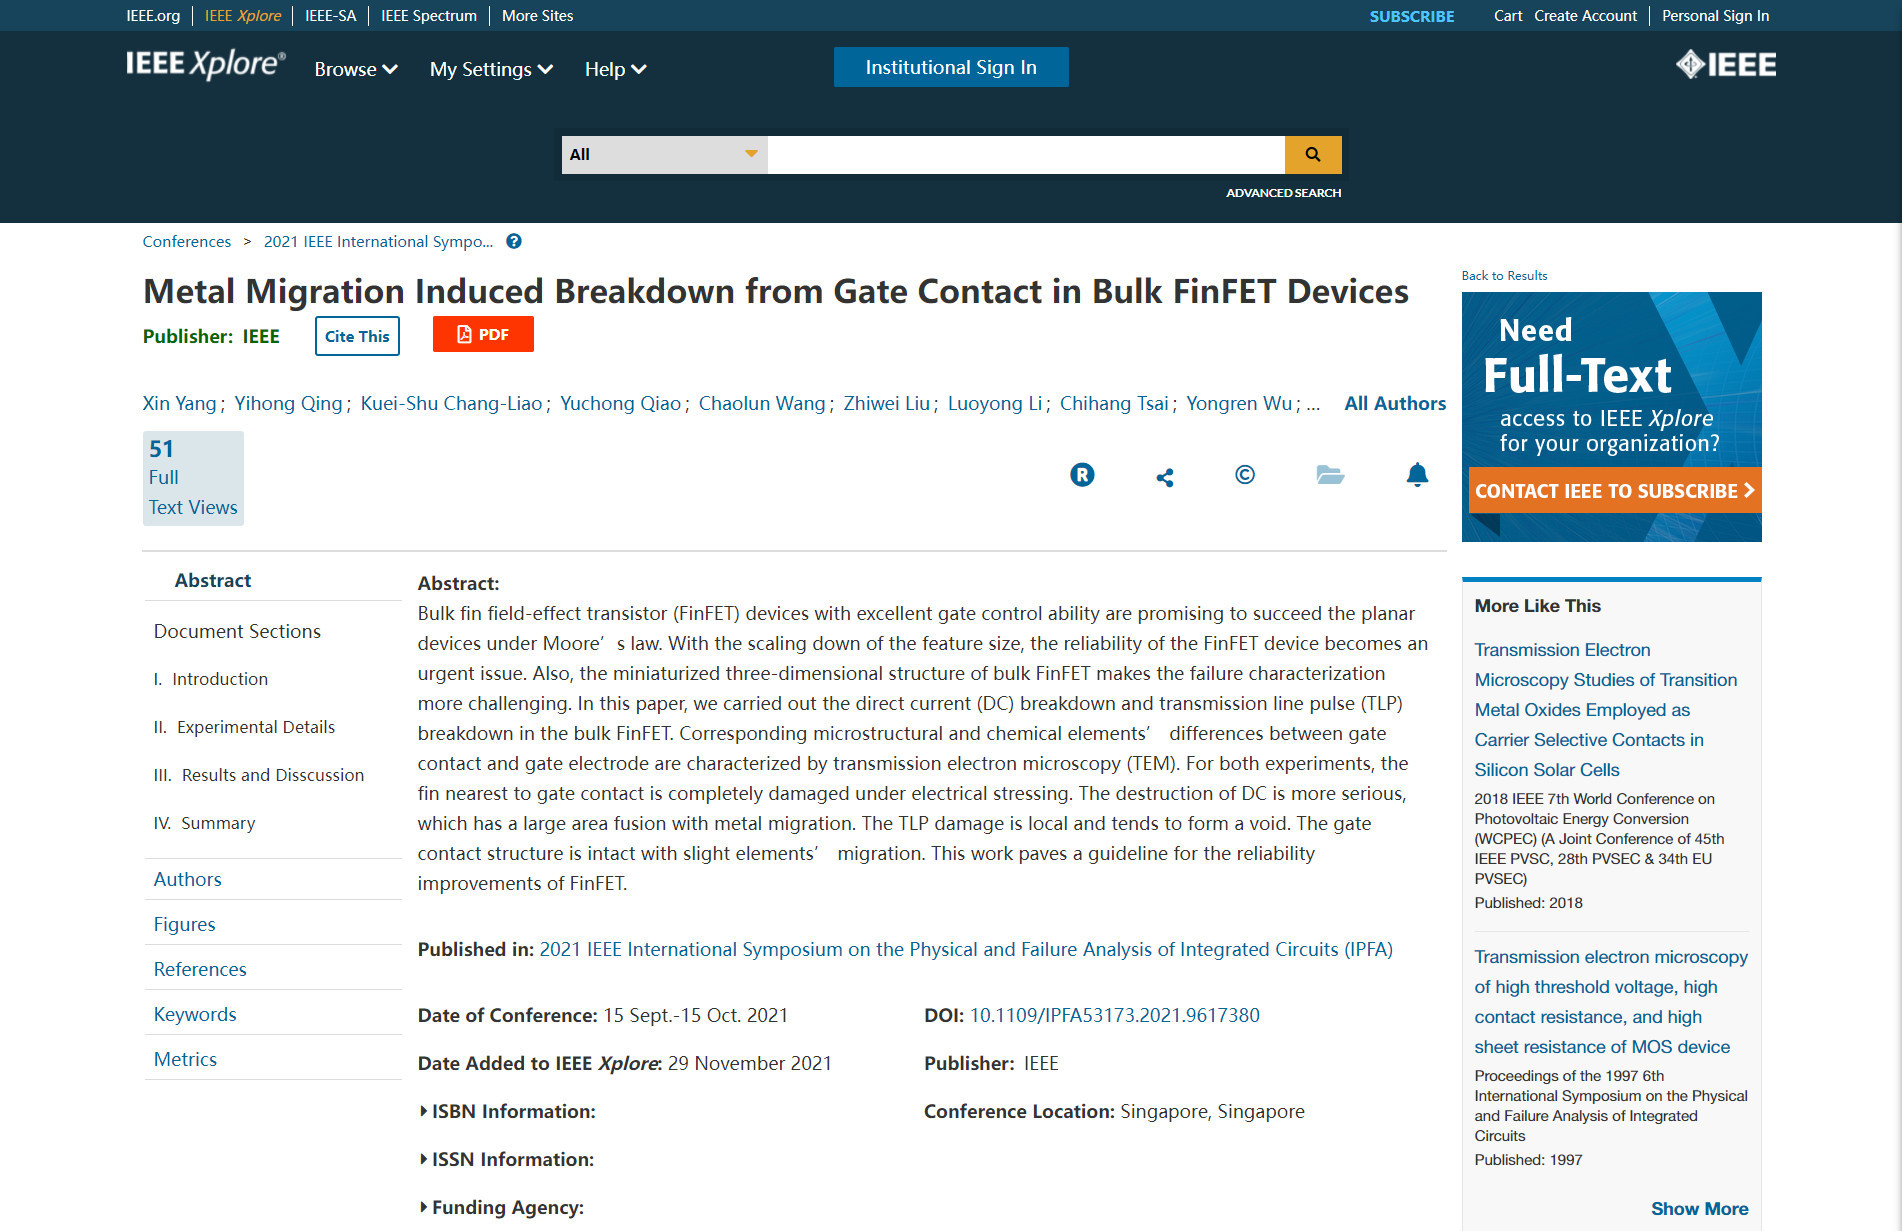The height and width of the screenshot is (1231, 1902).
Task: Open author Kuei-Shu Chang-Liao's profile
Action: pyautogui.click(x=451, y=403)
